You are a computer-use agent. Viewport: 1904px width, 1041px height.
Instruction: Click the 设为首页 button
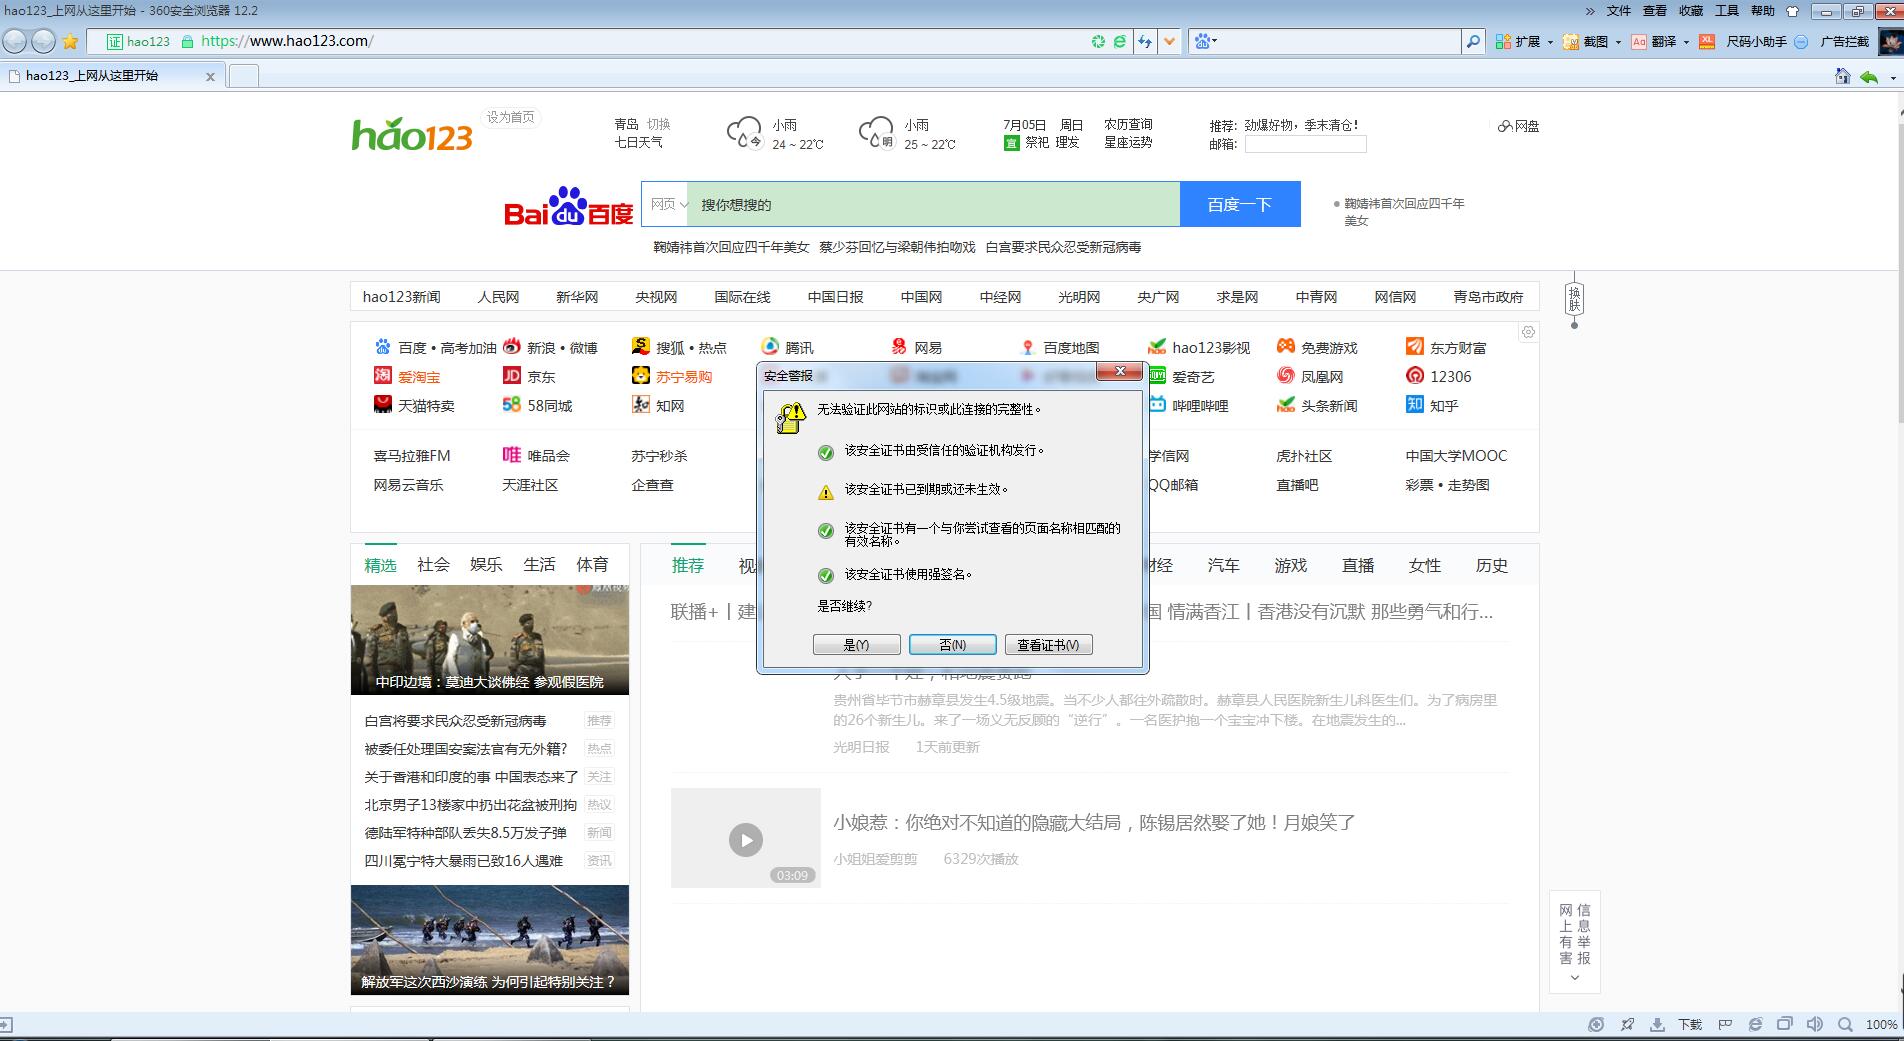point(510,117)
